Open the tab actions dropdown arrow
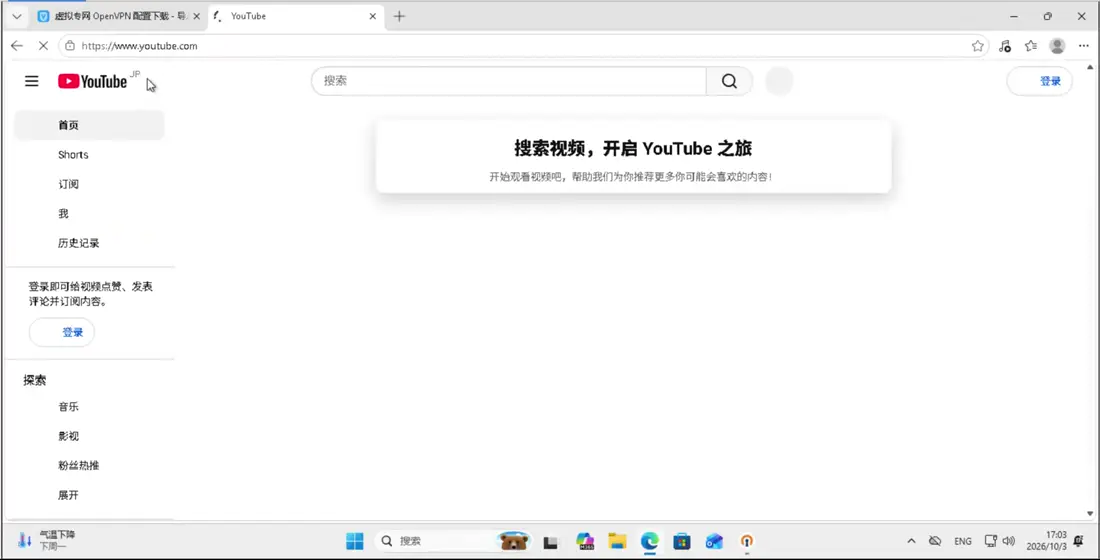This screenshot has width=1100, height=560. point(17,16)
